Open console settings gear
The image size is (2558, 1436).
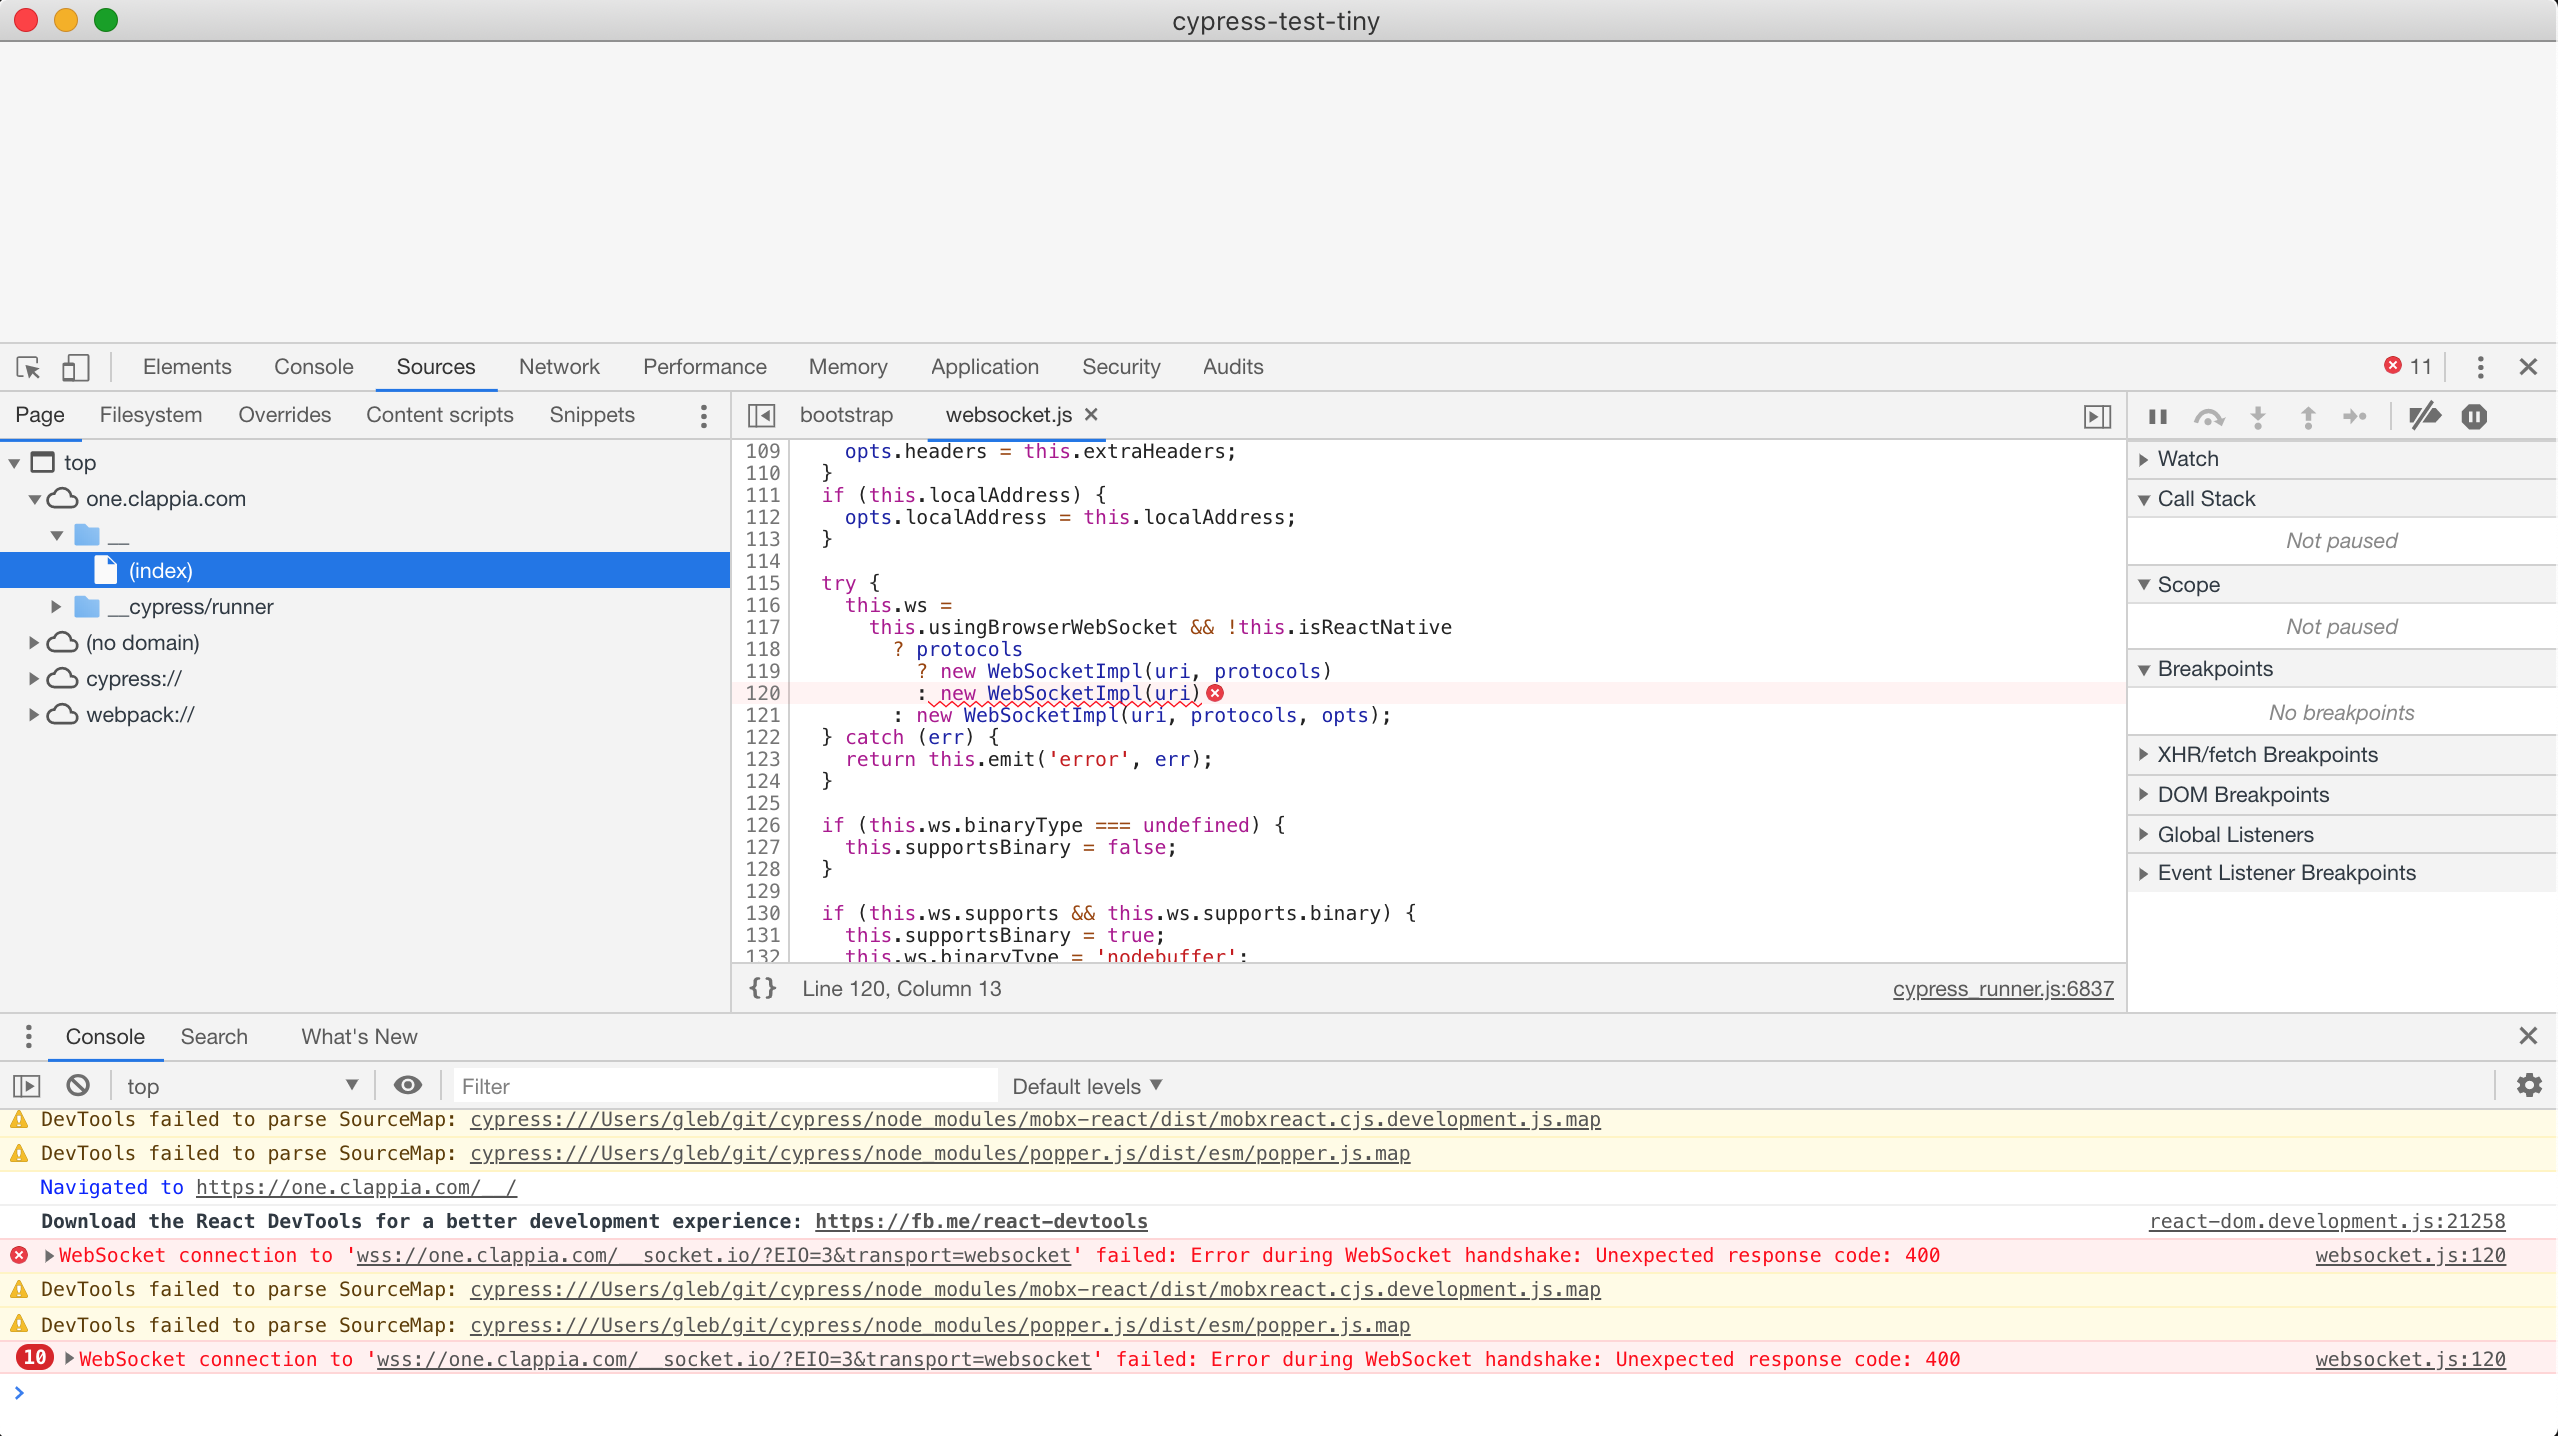(2530, 1085)
